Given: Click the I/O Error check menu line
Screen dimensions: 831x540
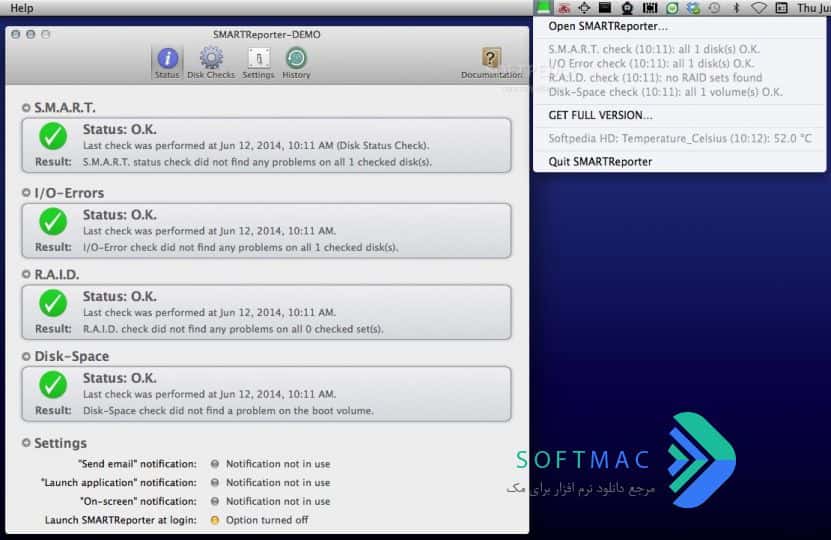Looking at the screenshot, I should (679, 64).
